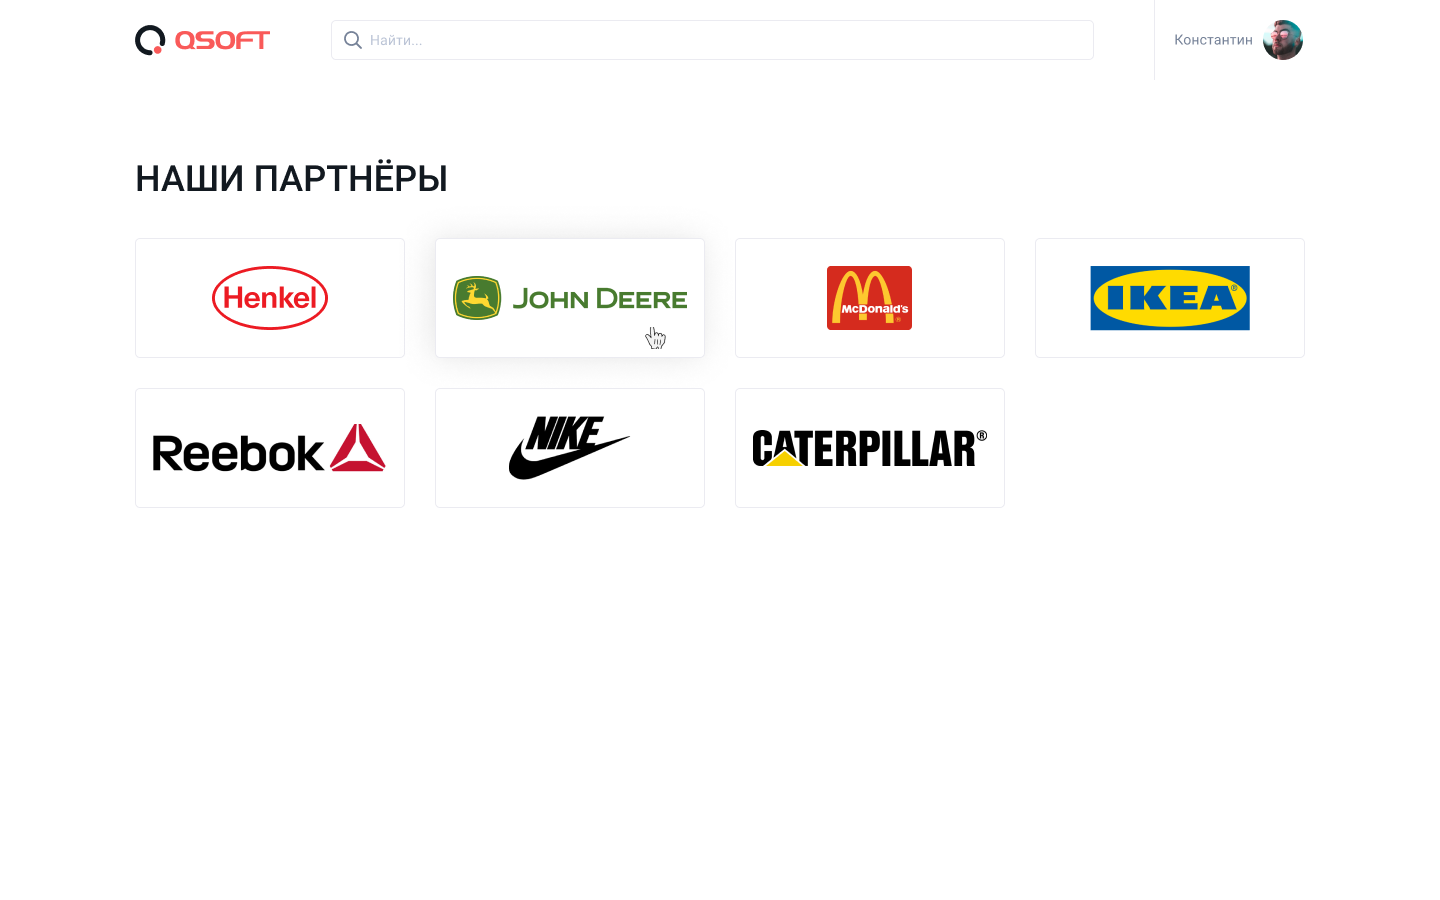Click the Константин username label
The height and width of the screenshot is (900, 1440).
coord(1213,40)
